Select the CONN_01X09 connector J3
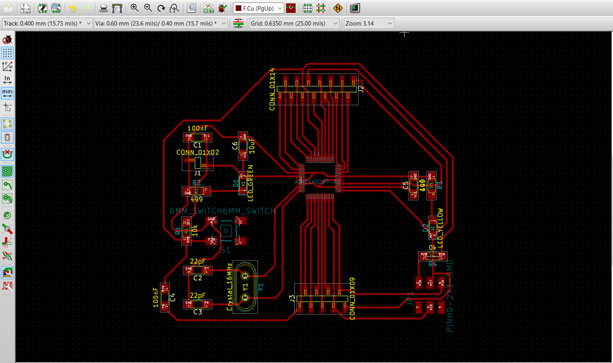This screenshot has height=363, width=613. coord(321,299)
